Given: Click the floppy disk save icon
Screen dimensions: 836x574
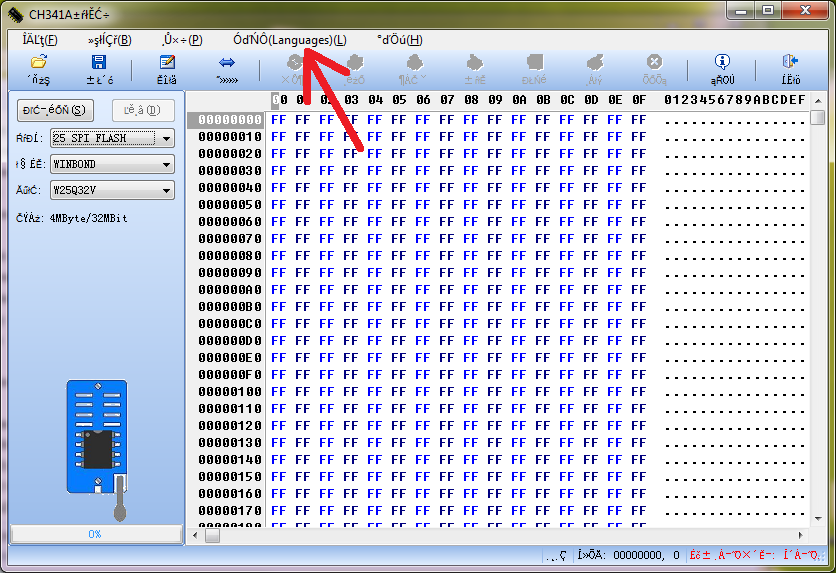Looking at the screenshot, I should pyautogui.click(x=99, y=62).
